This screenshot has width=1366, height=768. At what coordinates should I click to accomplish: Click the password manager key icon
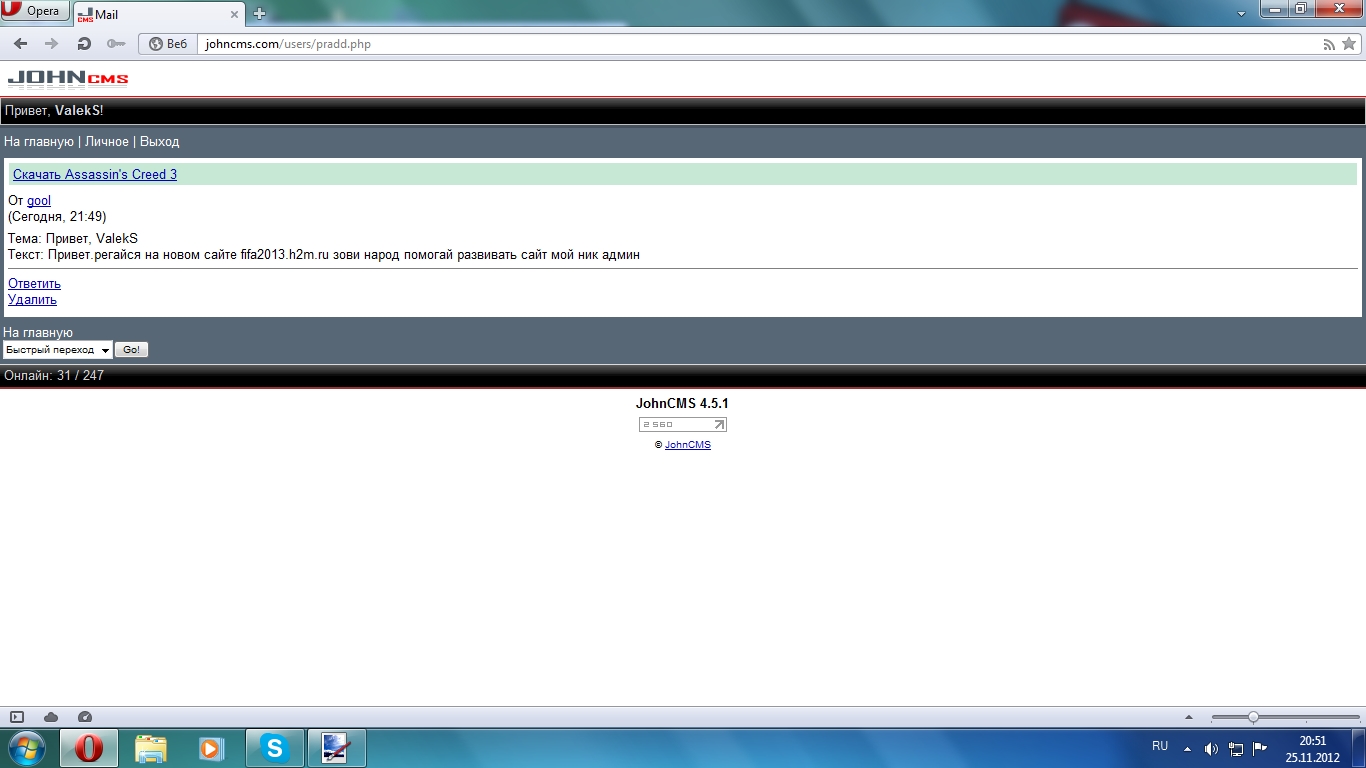point(116,44)
